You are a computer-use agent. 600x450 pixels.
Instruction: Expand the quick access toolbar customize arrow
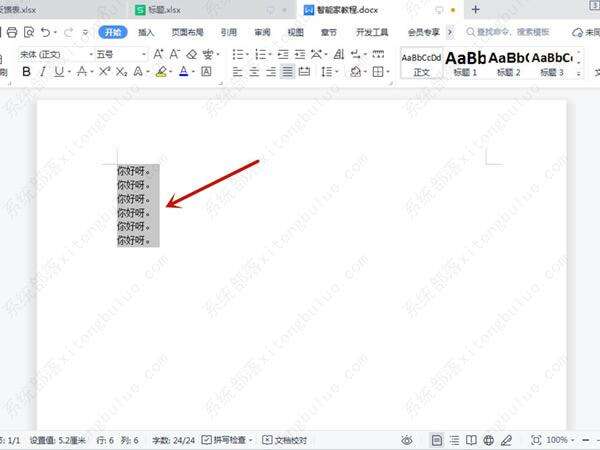[x=85, y=33]
